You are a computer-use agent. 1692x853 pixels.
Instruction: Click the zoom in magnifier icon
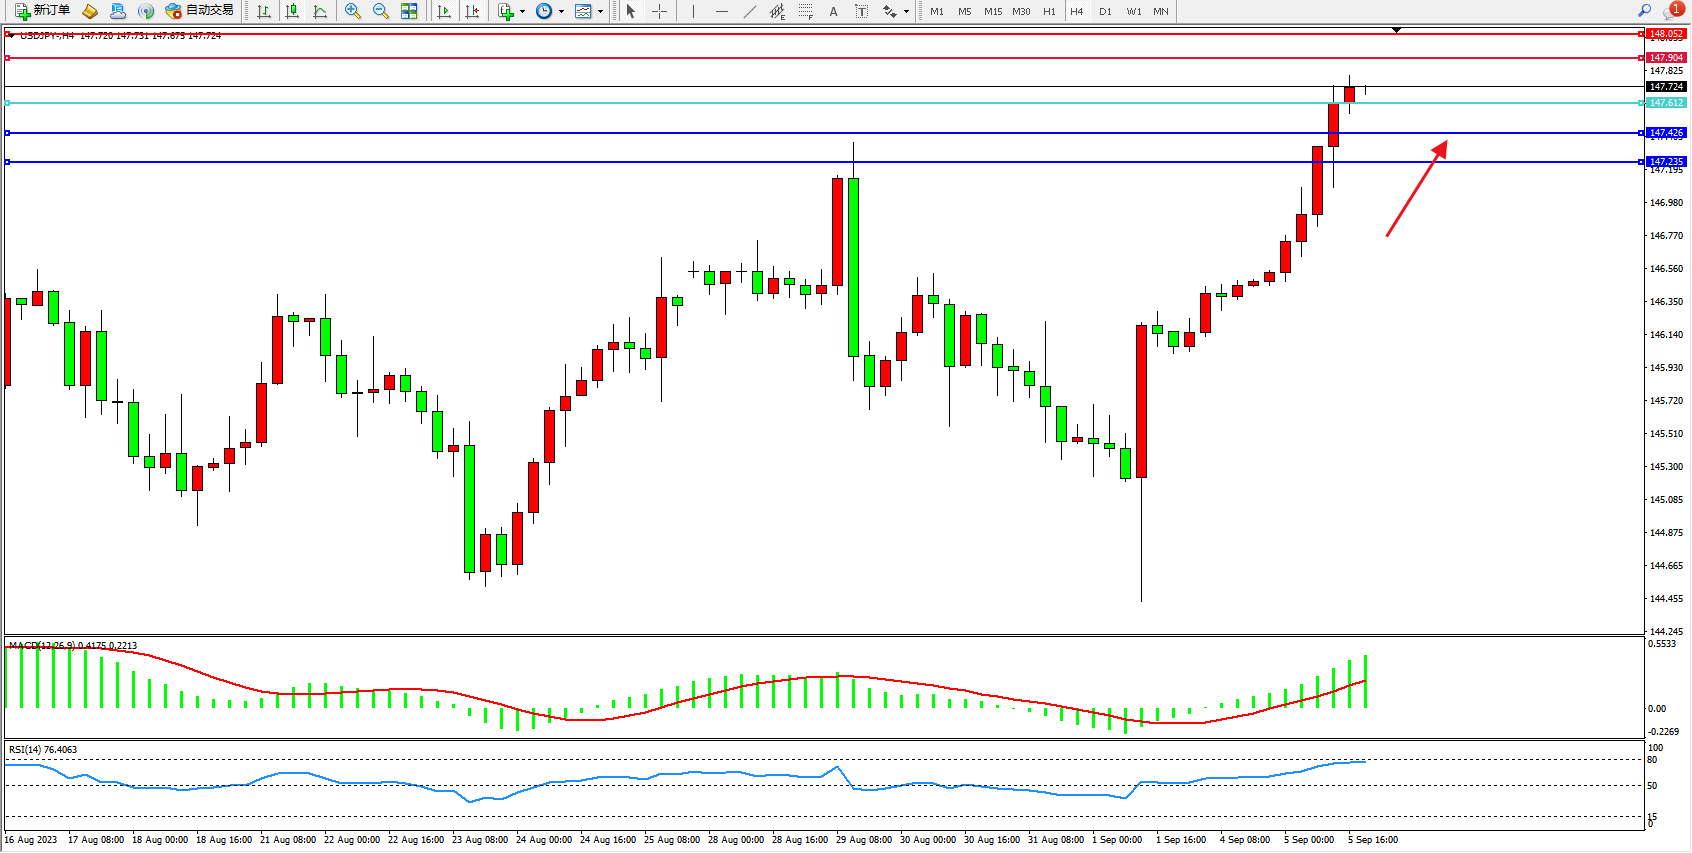pos(353,11)
